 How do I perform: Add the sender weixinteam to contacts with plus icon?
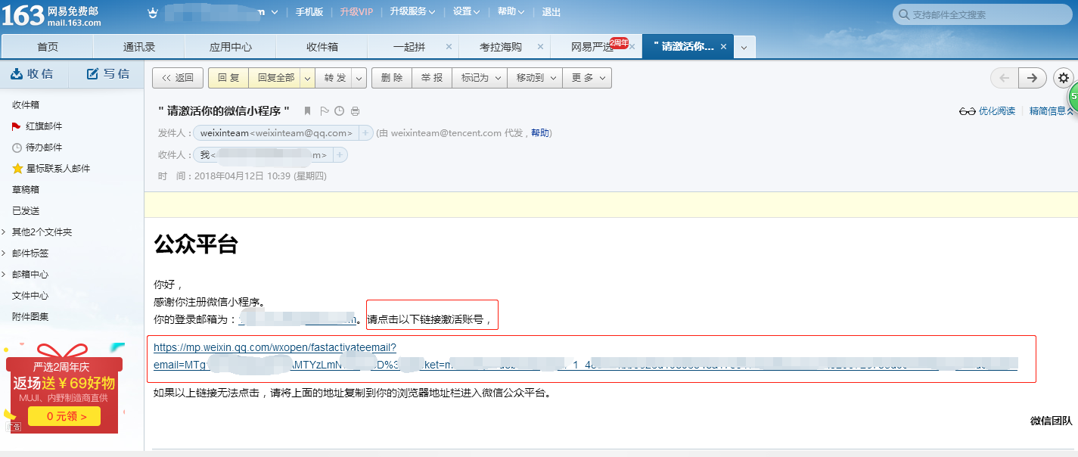pyautogui.click(x=366, y=132)
